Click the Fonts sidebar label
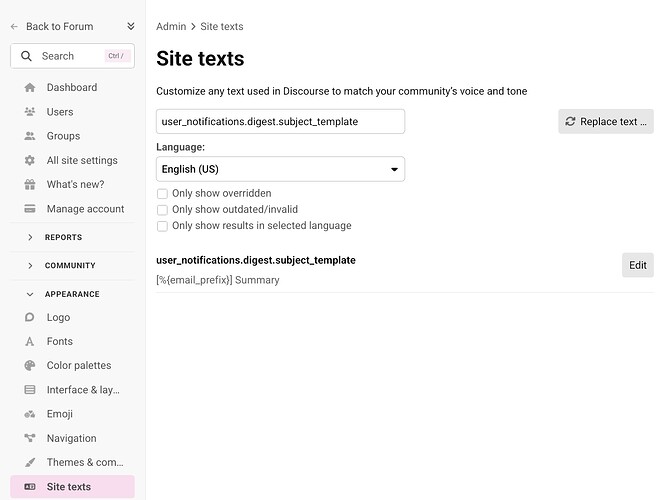 pos(60,341)
